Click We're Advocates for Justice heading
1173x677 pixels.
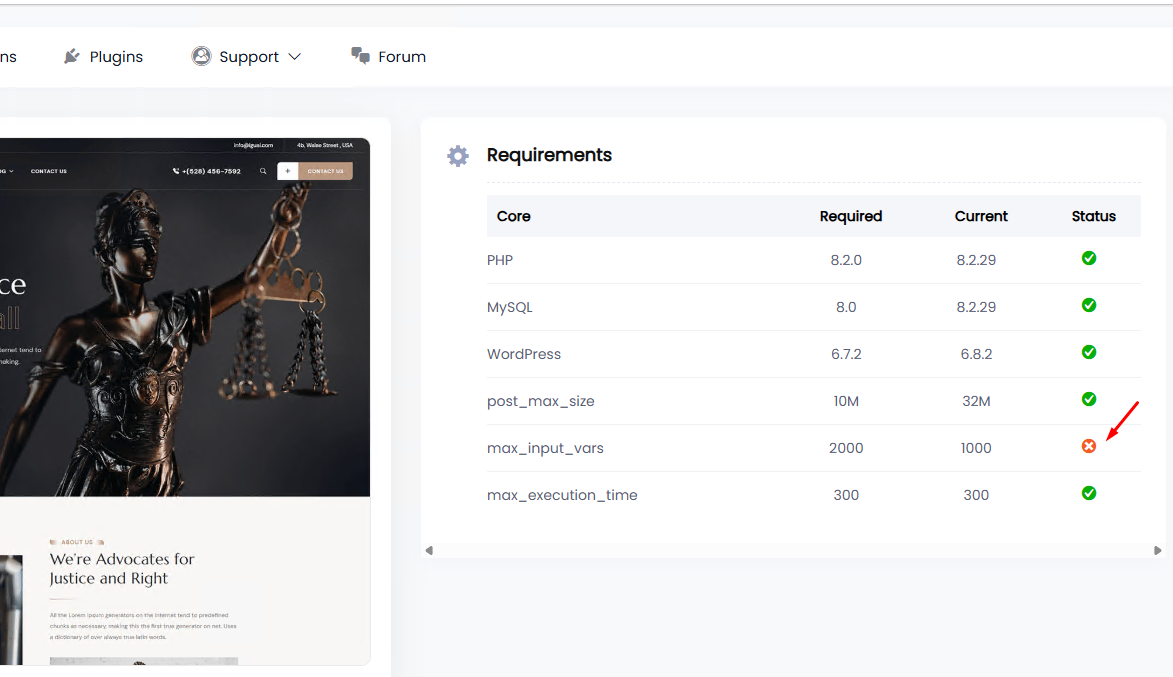tap(122, 569)
